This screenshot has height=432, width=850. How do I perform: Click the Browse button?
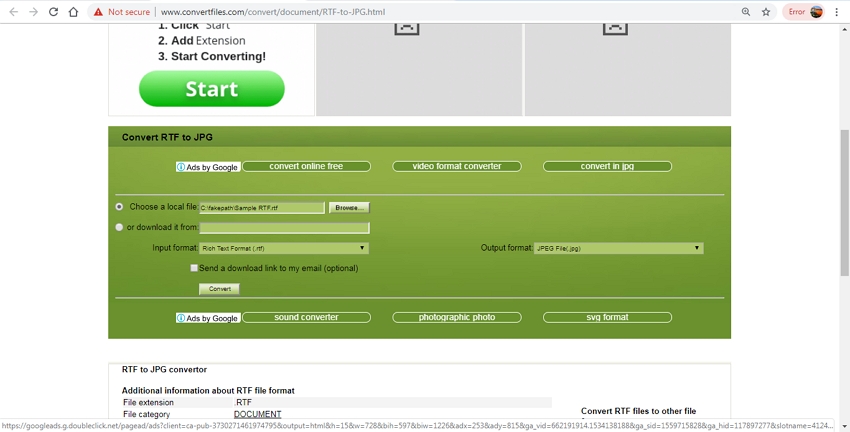pos(348,207)
